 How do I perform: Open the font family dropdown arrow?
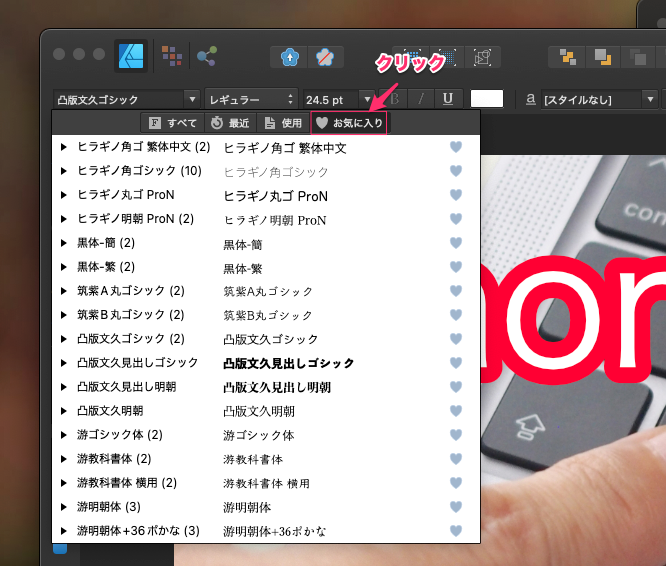coord(192,99)
